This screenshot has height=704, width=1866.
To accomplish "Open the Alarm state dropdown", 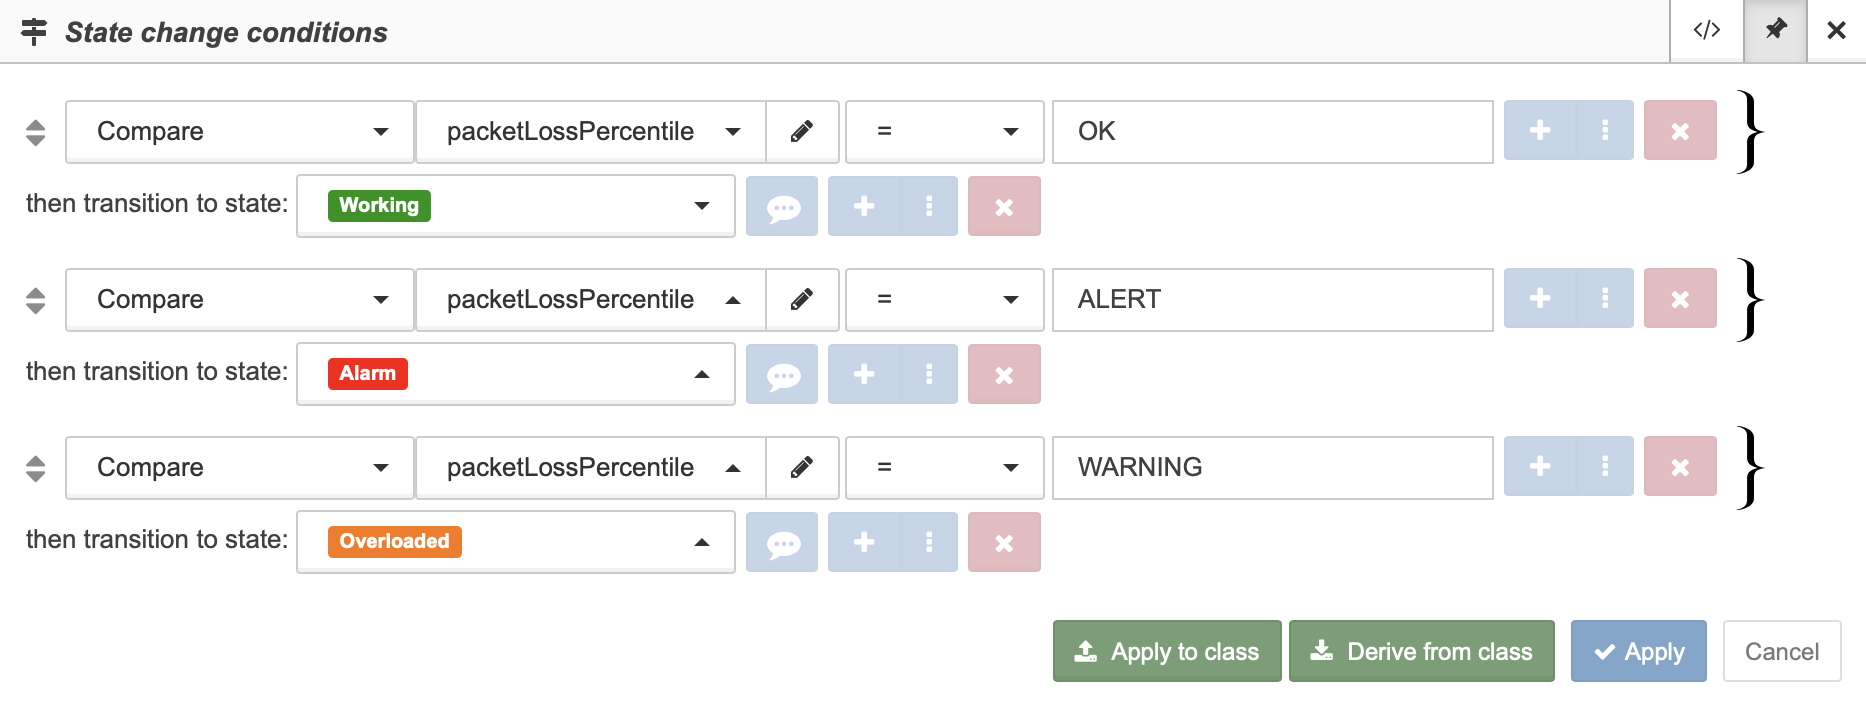I will click(516, 374).
